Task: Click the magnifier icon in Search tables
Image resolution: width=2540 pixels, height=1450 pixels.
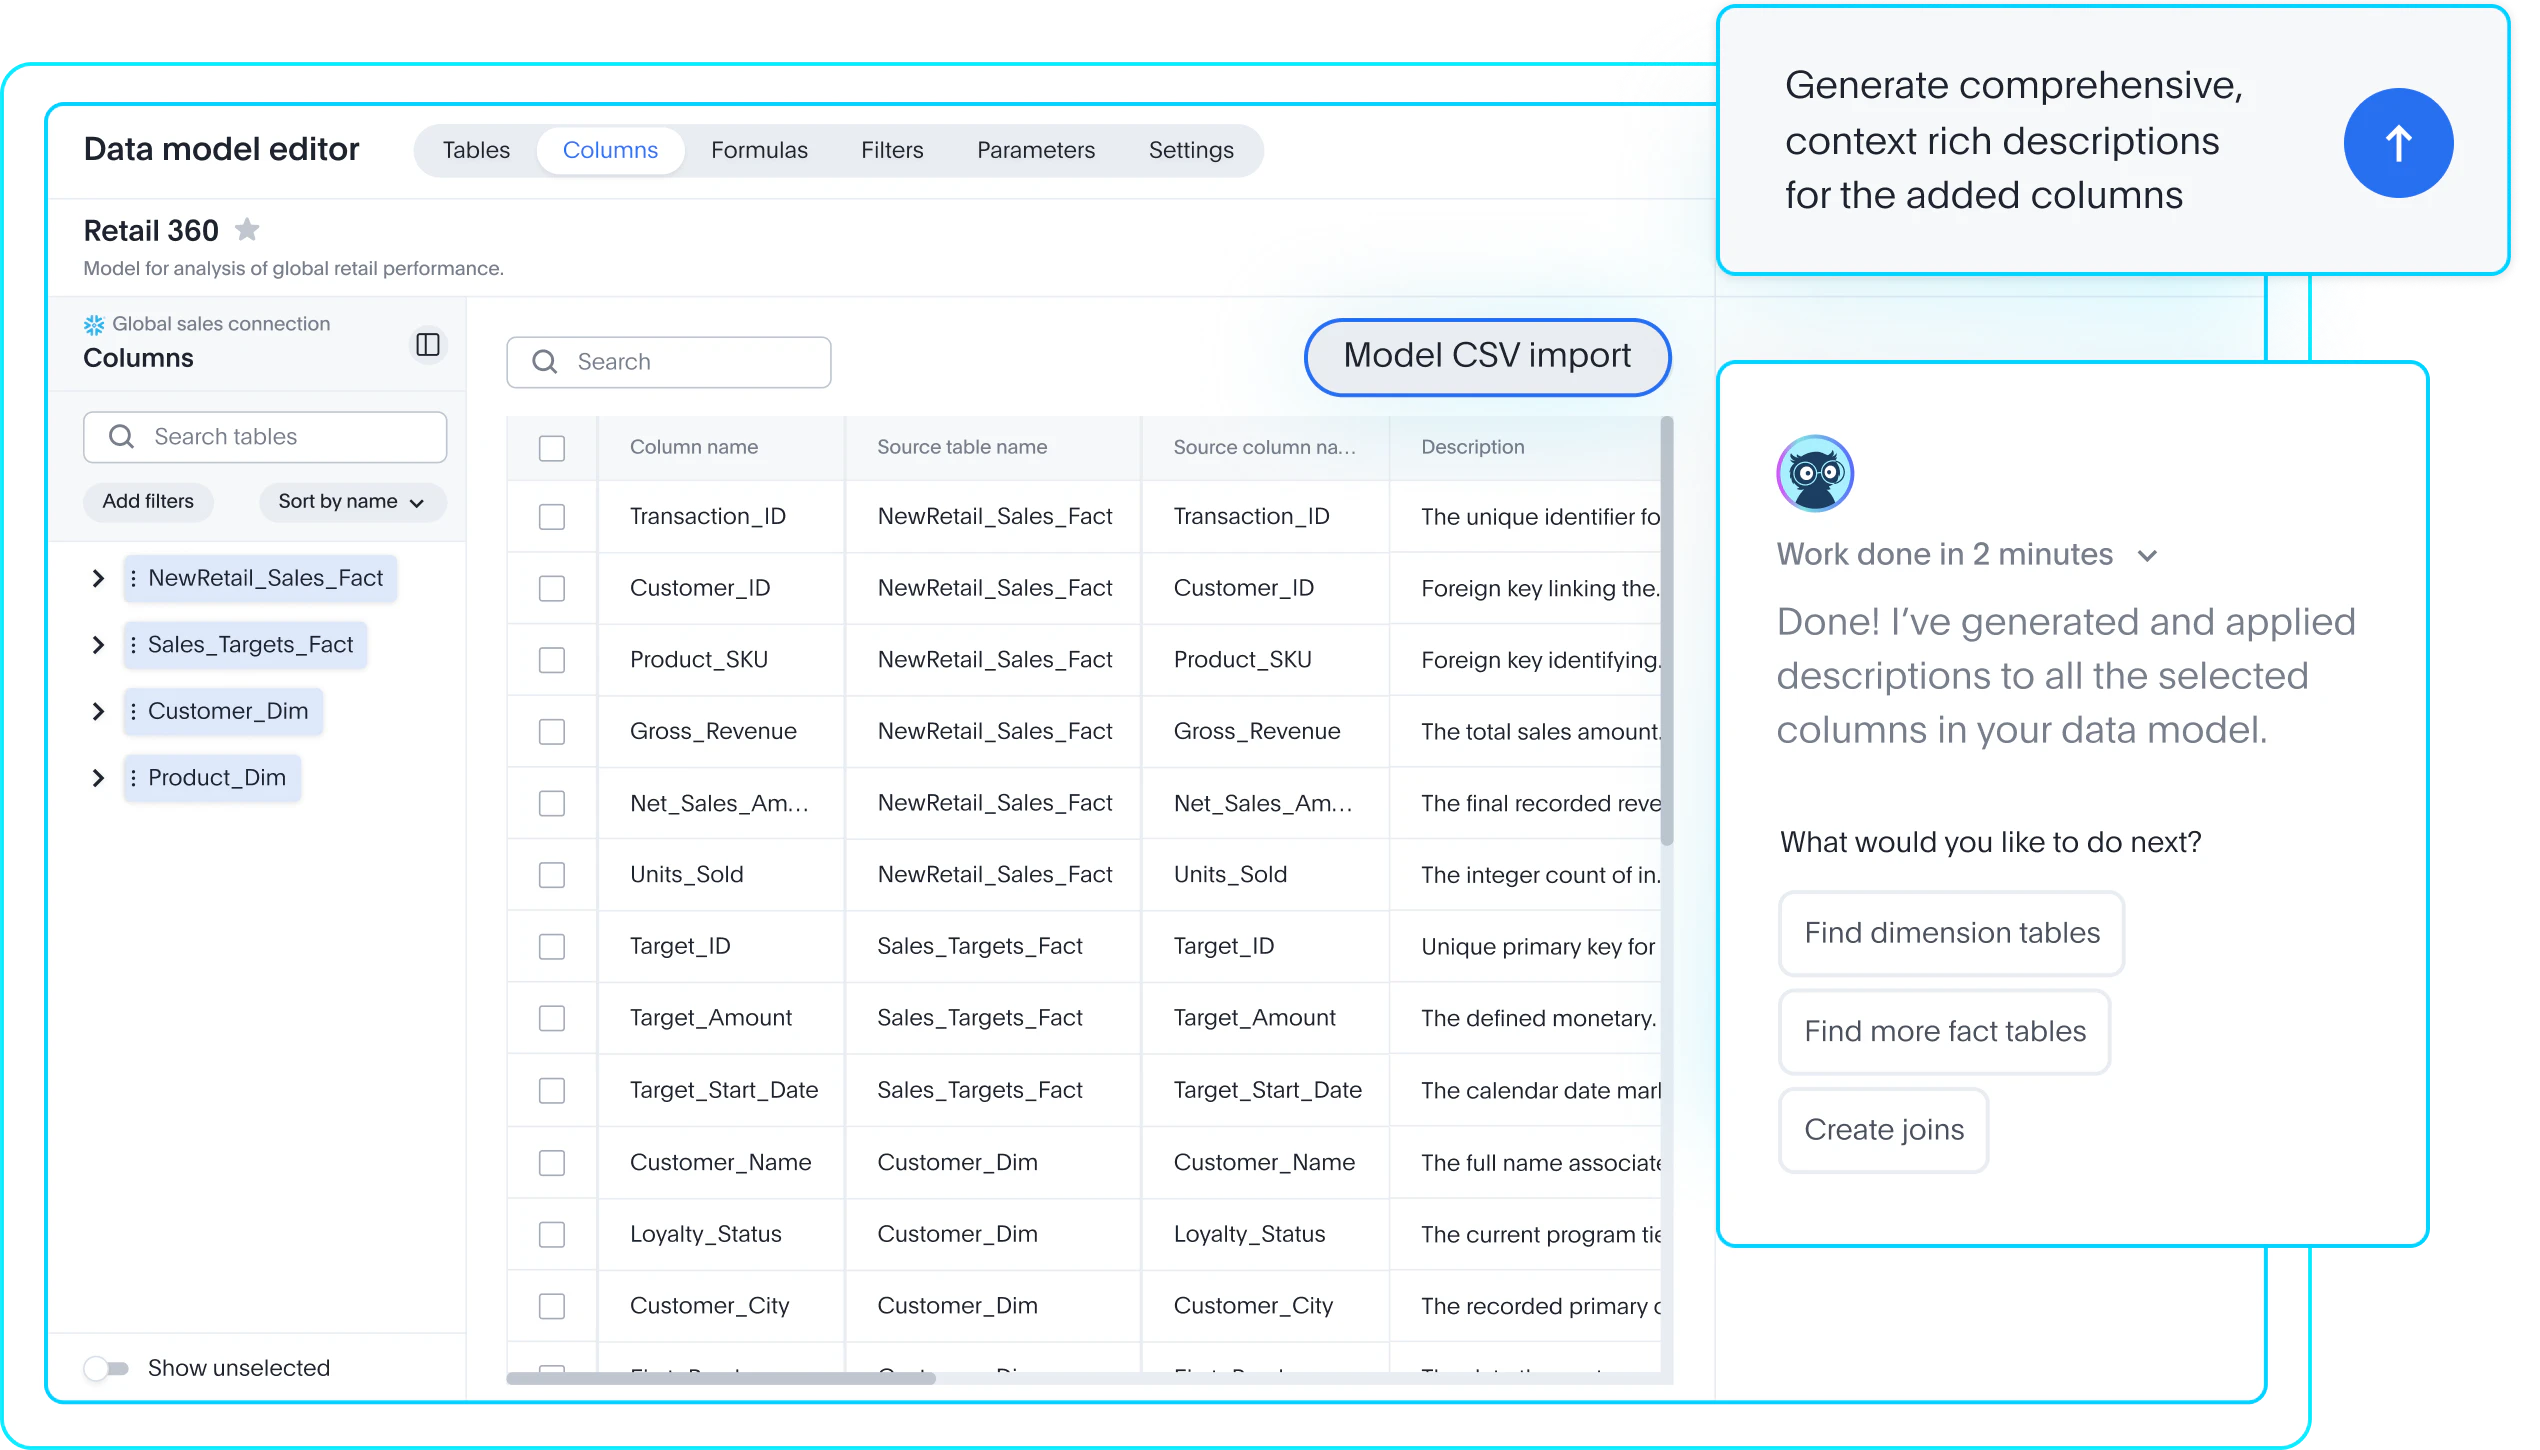Action: point(121,437)
